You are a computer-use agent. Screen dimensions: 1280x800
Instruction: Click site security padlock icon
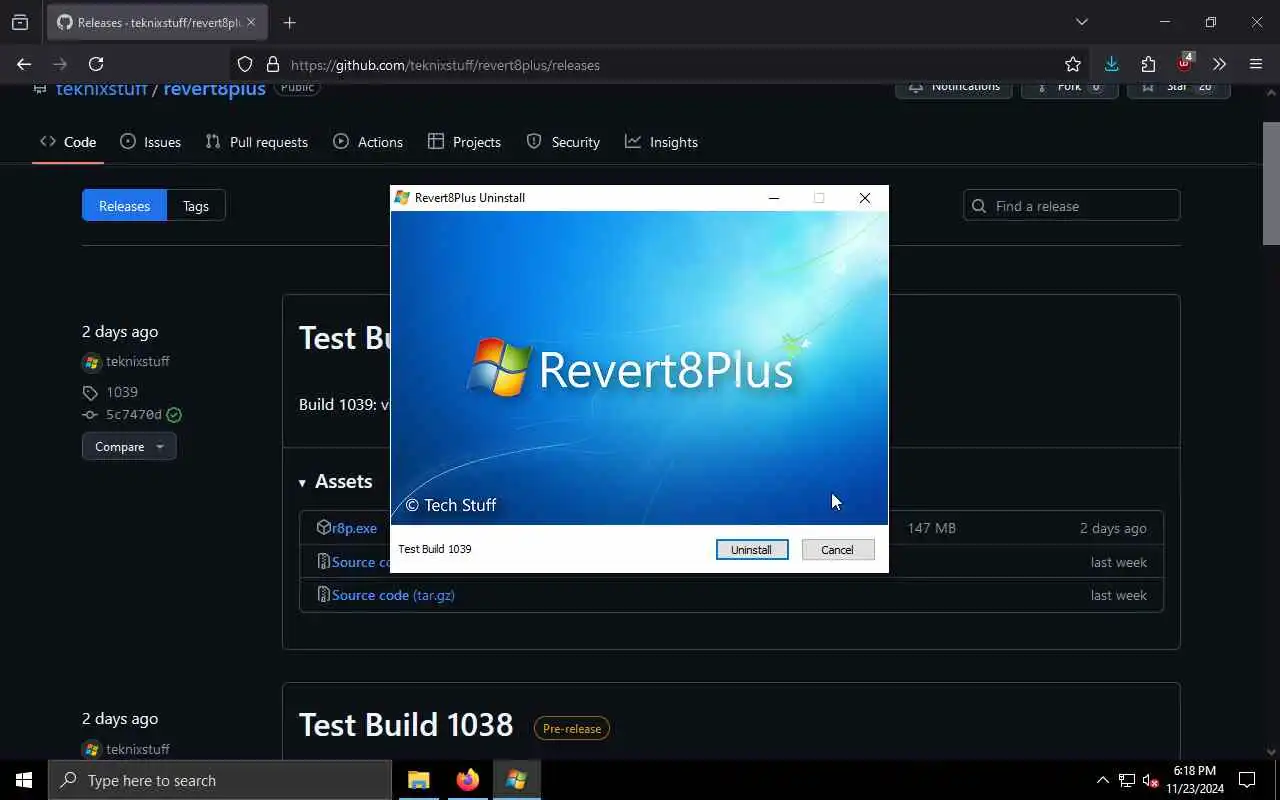point(272,64)
